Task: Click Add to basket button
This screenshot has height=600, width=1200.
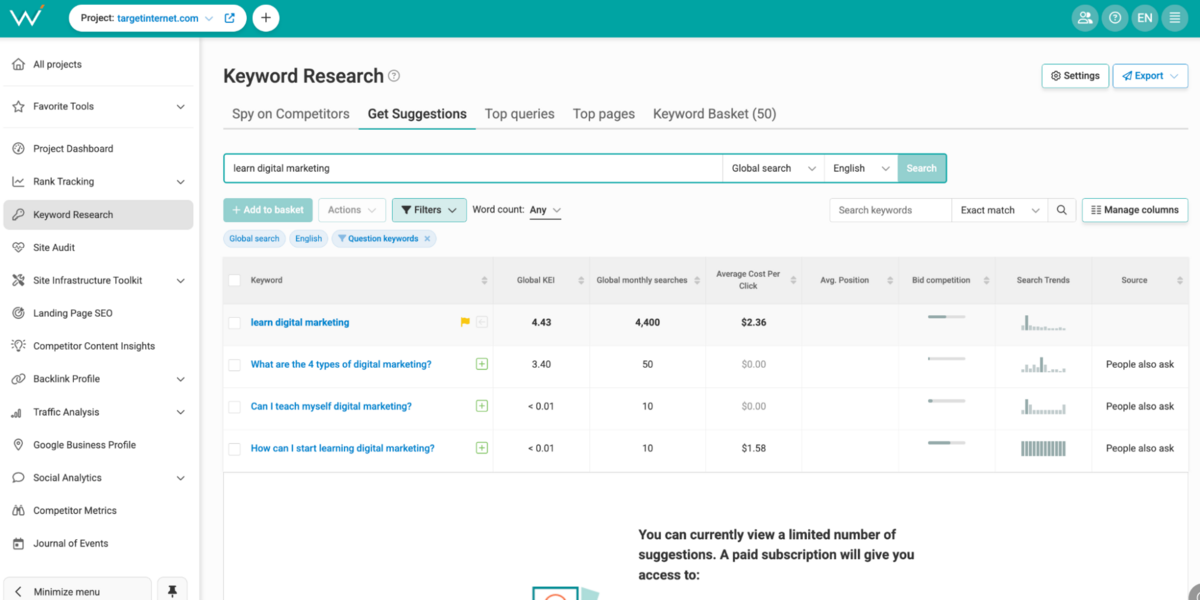Action: click(268, 210)
